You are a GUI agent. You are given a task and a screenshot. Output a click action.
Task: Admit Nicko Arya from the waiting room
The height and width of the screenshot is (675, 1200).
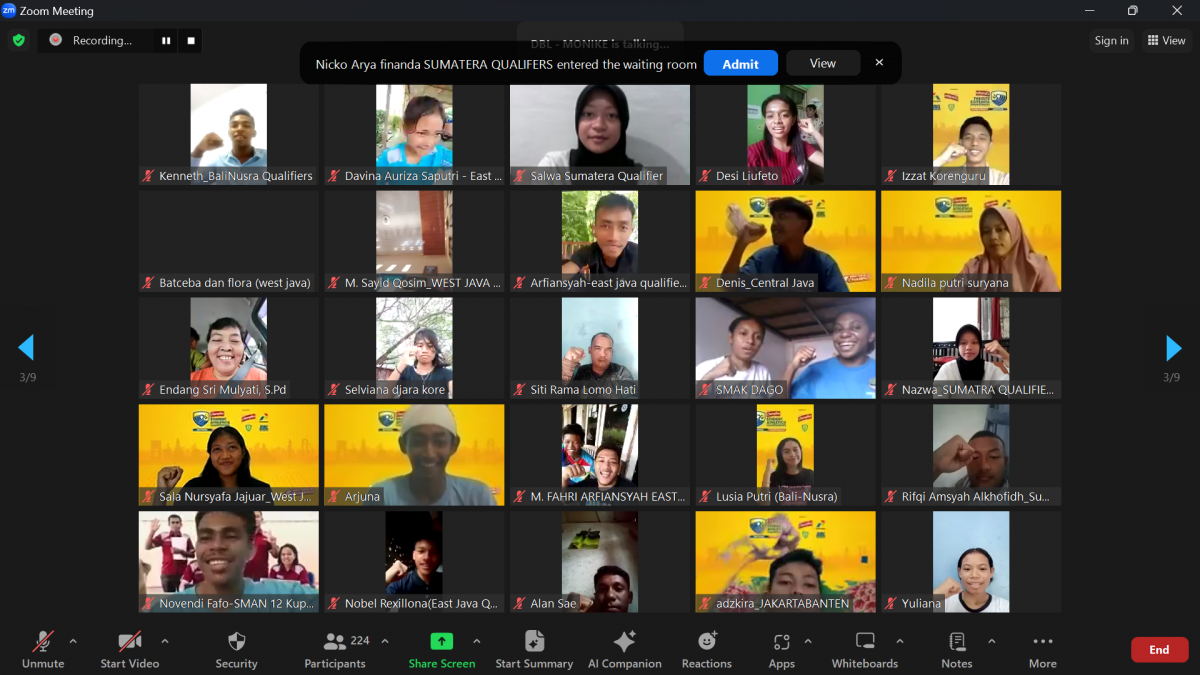pos(740,63)
